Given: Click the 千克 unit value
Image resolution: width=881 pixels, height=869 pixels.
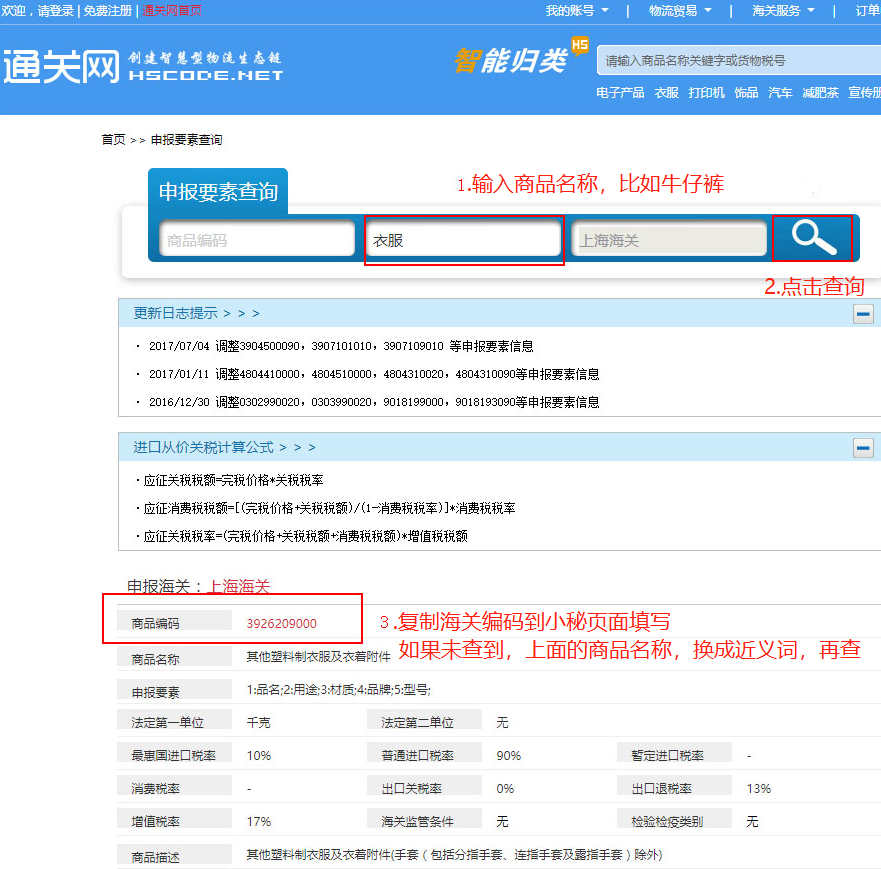Looking at the screenshot, I should tap(258, 722).
